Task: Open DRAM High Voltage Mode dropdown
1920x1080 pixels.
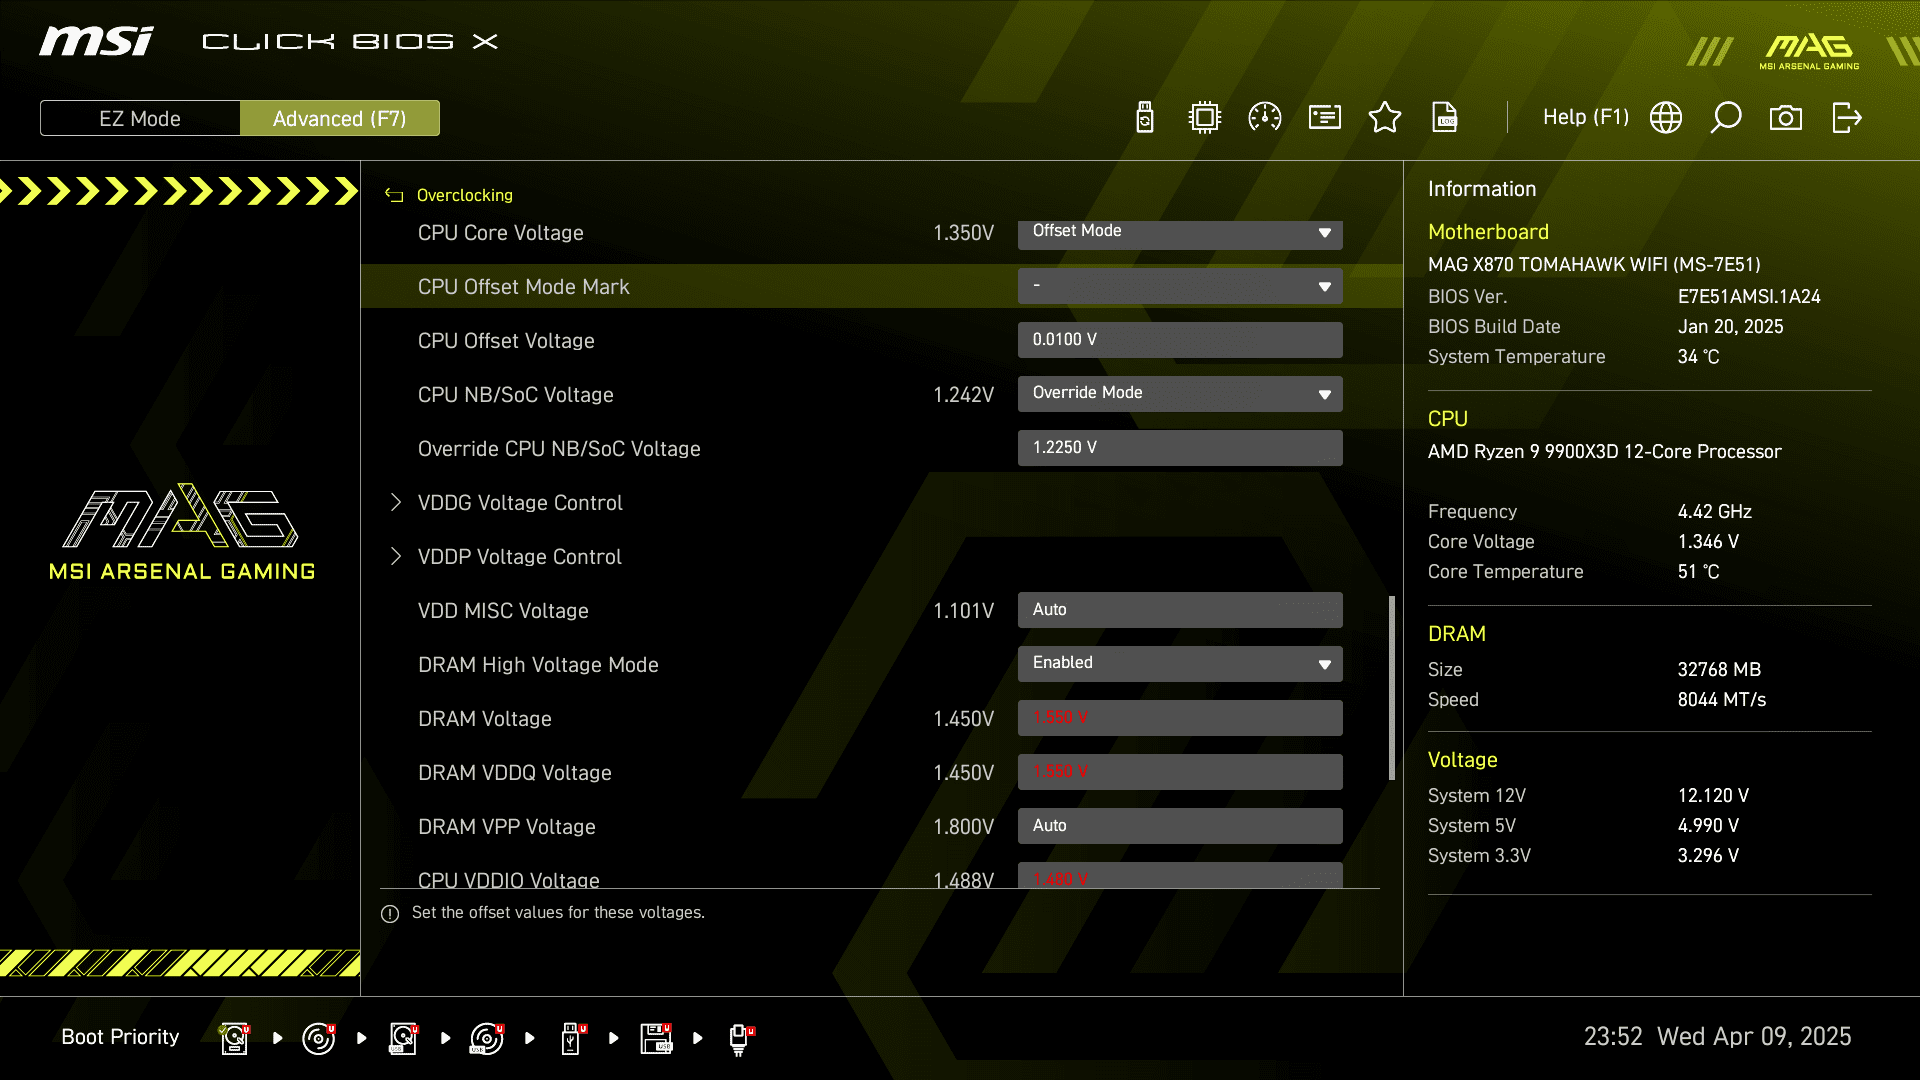Action: (1180, 664)
